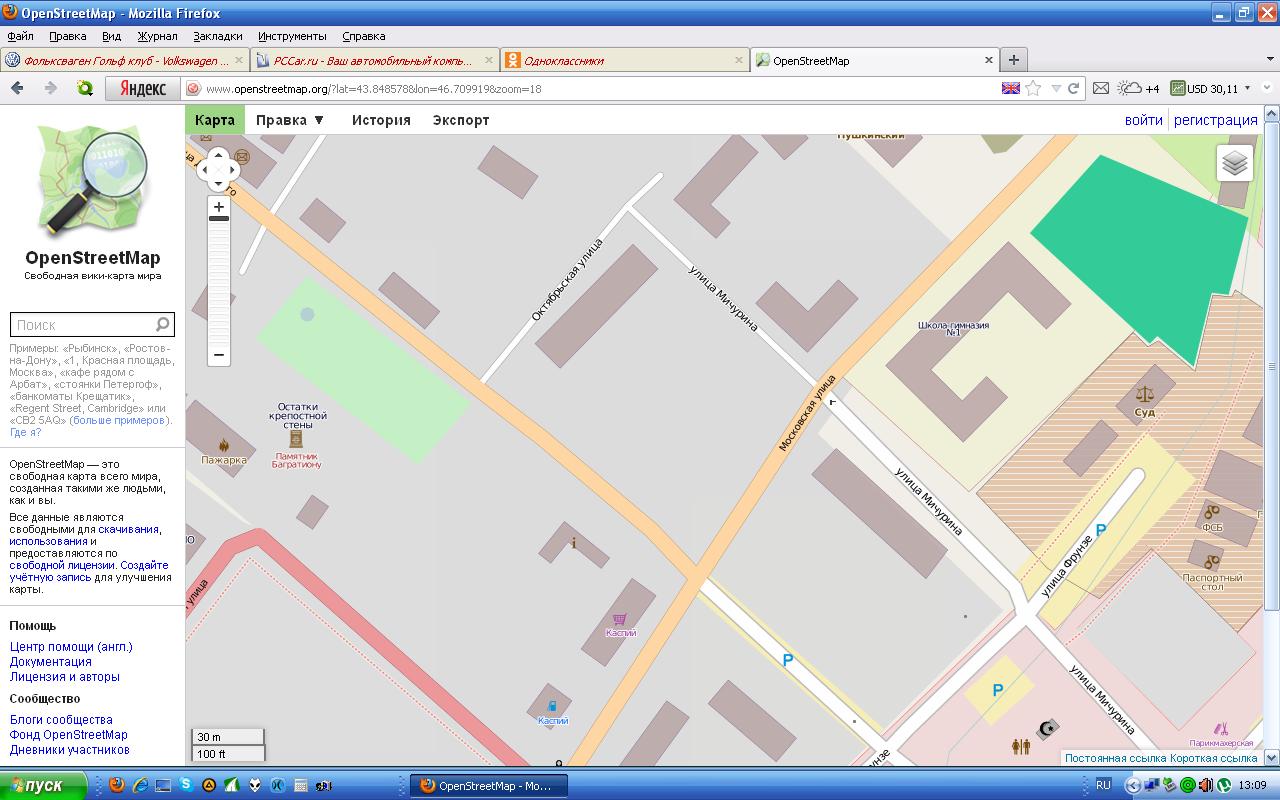This screenshot has height=800, width=1280.
Task: Open the Закладки menu
Action: [x=217, y=36]
